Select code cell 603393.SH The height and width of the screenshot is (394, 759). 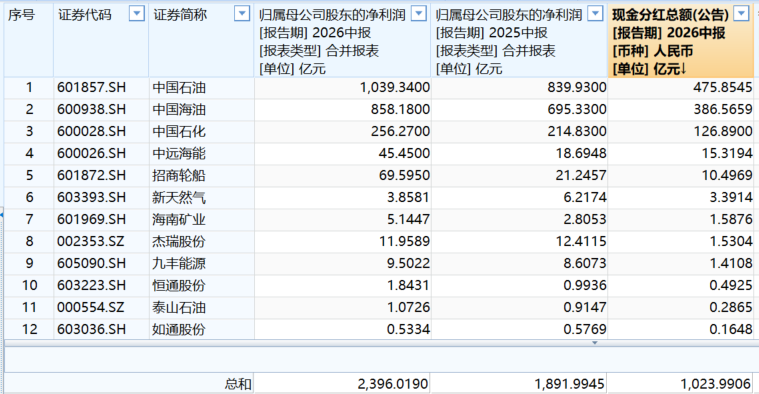pyautogui.click(x=91, y=197)
